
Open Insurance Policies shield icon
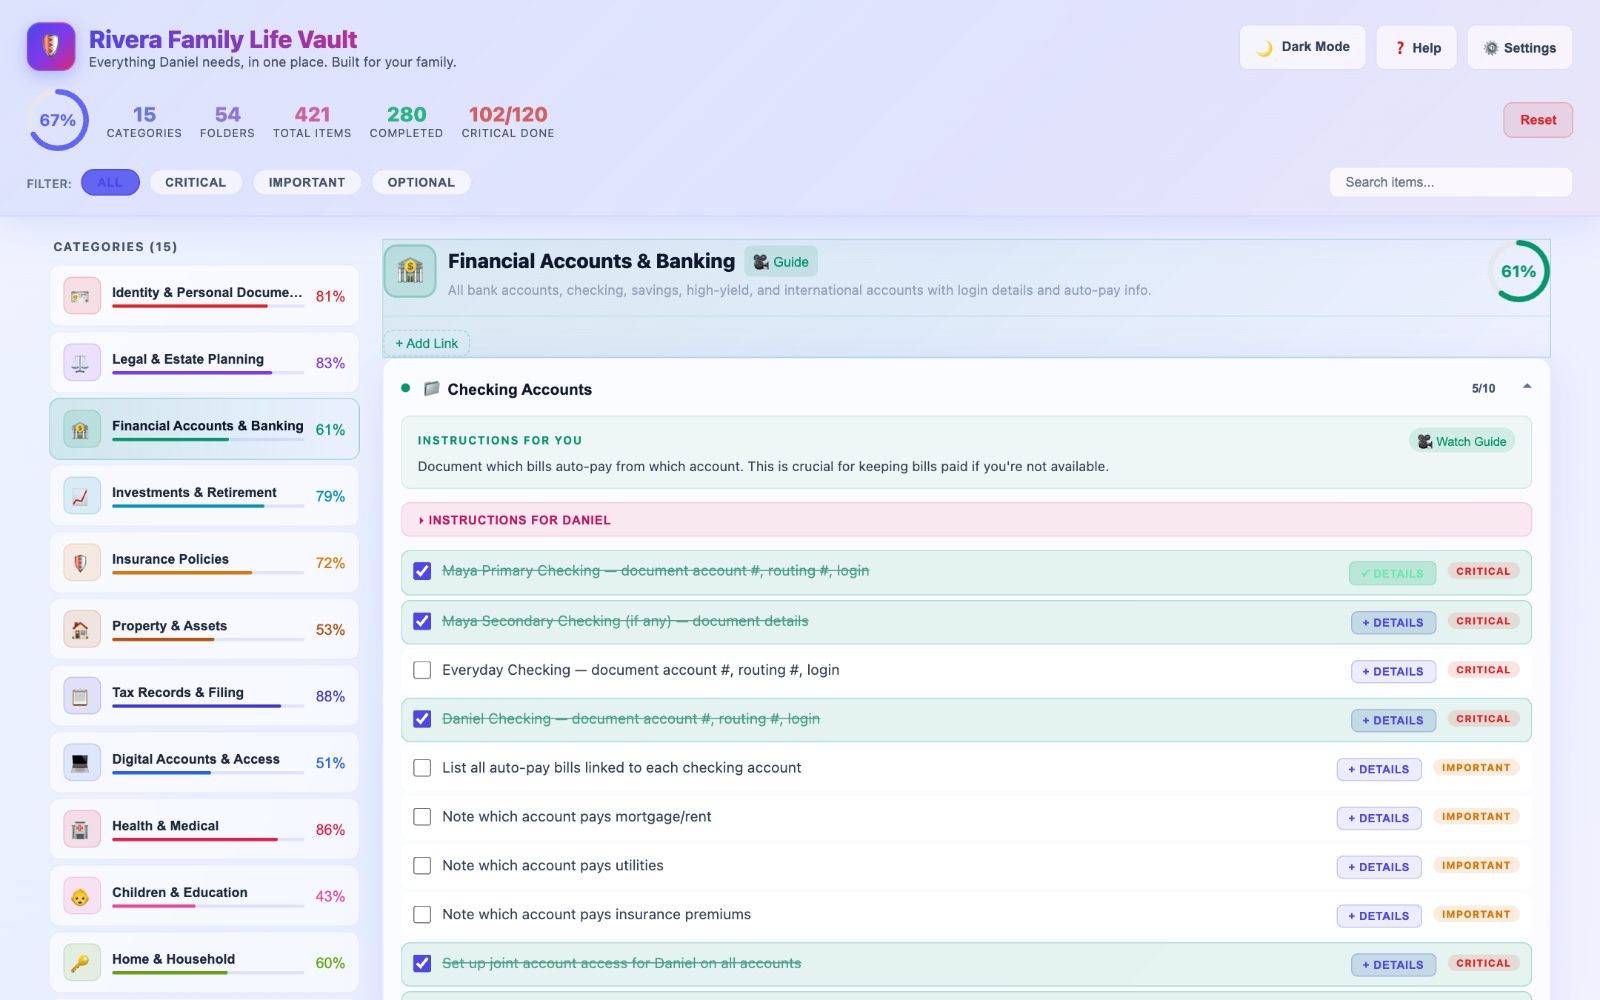[81, 563]
